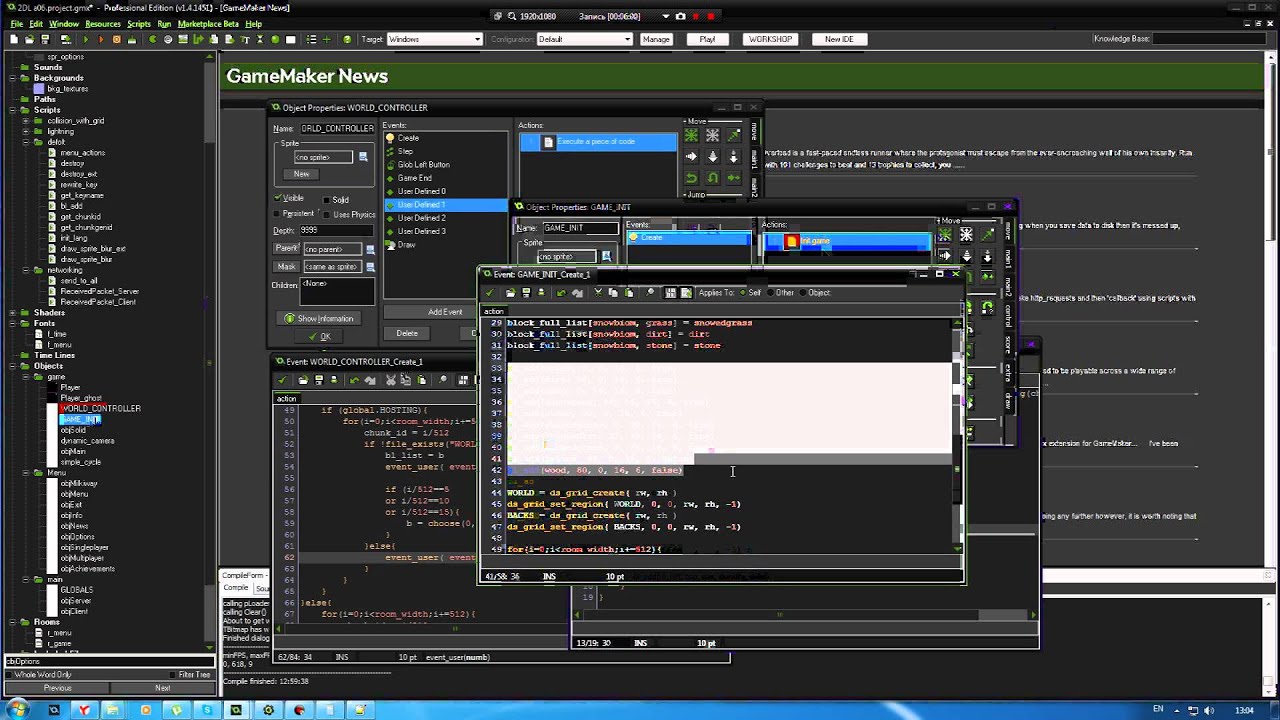
Task: Click the Save project icon in main toolbar
Action: click(45, 39)
